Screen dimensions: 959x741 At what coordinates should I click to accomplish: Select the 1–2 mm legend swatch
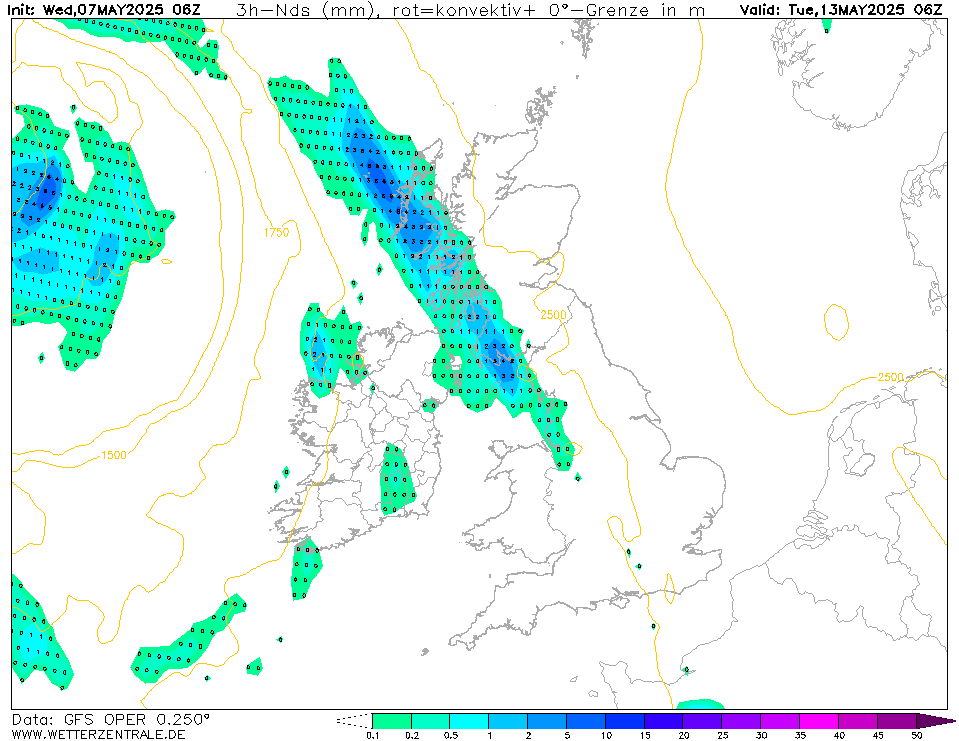click(x=508, y=721)
